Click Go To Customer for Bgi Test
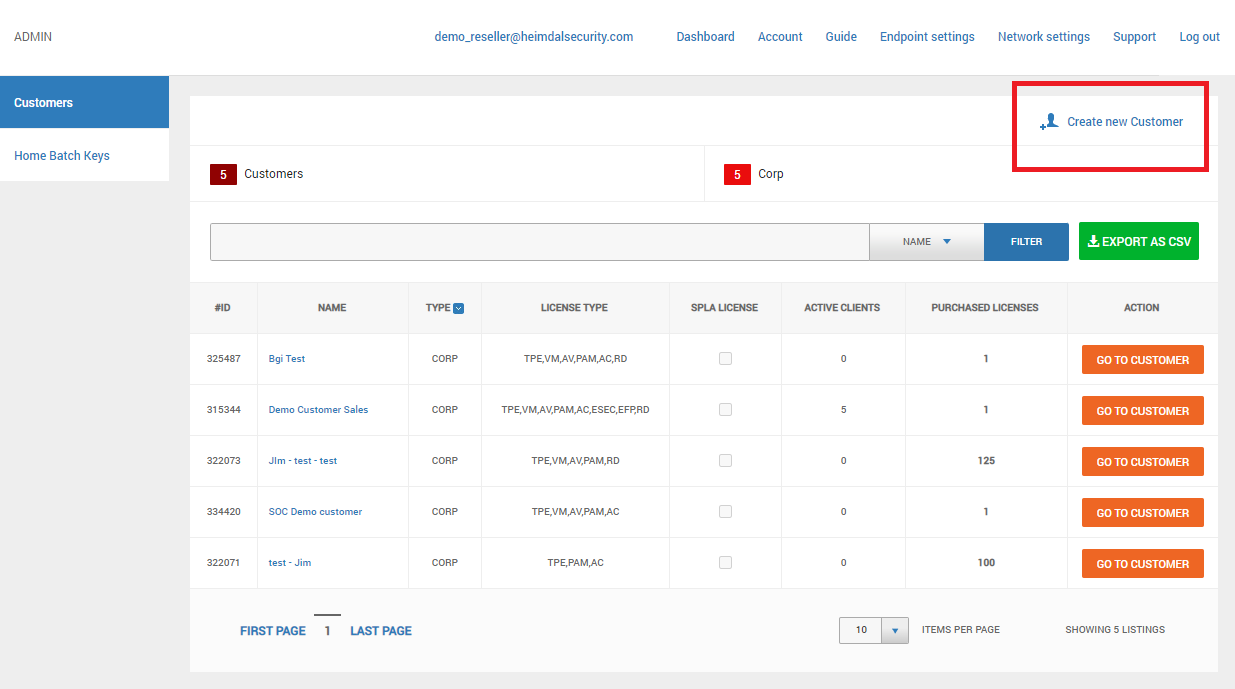 coord(1143,360)
